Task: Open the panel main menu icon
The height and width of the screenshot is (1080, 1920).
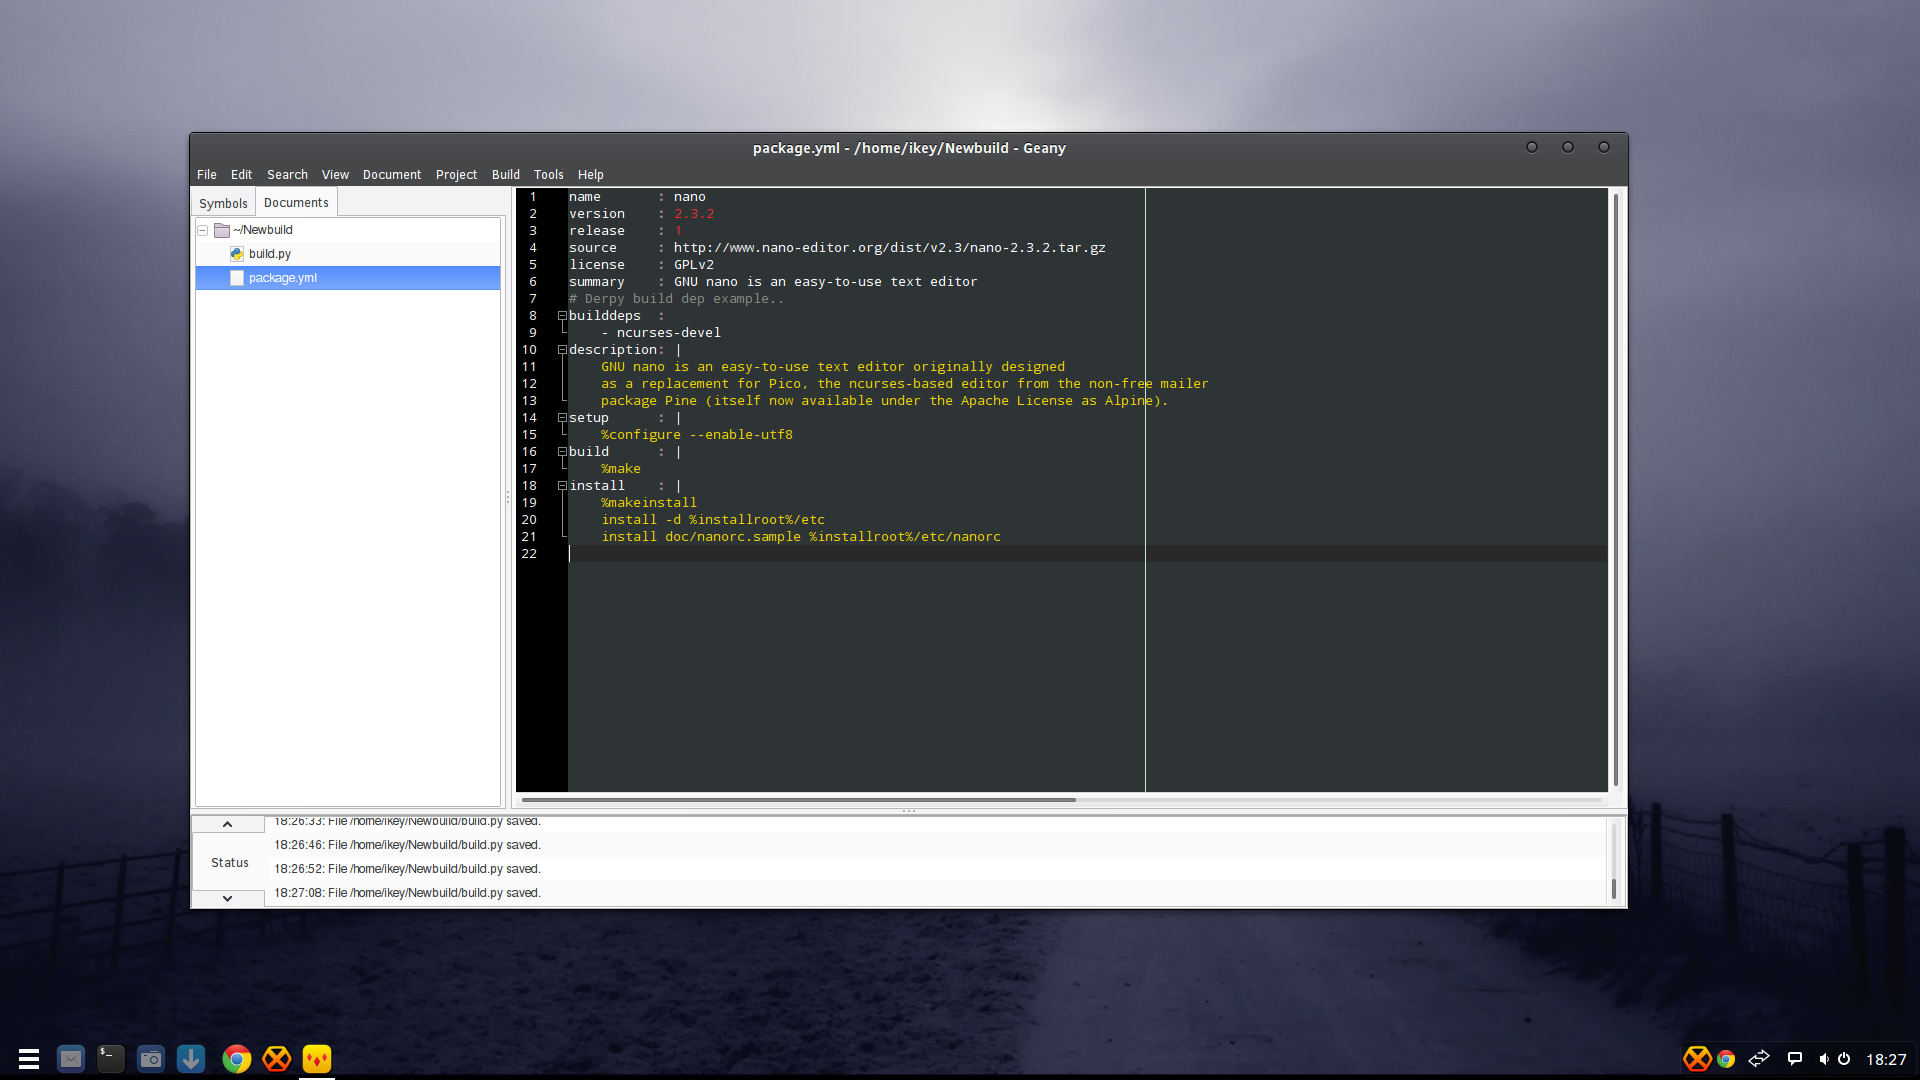Action: pos(29,1058)
